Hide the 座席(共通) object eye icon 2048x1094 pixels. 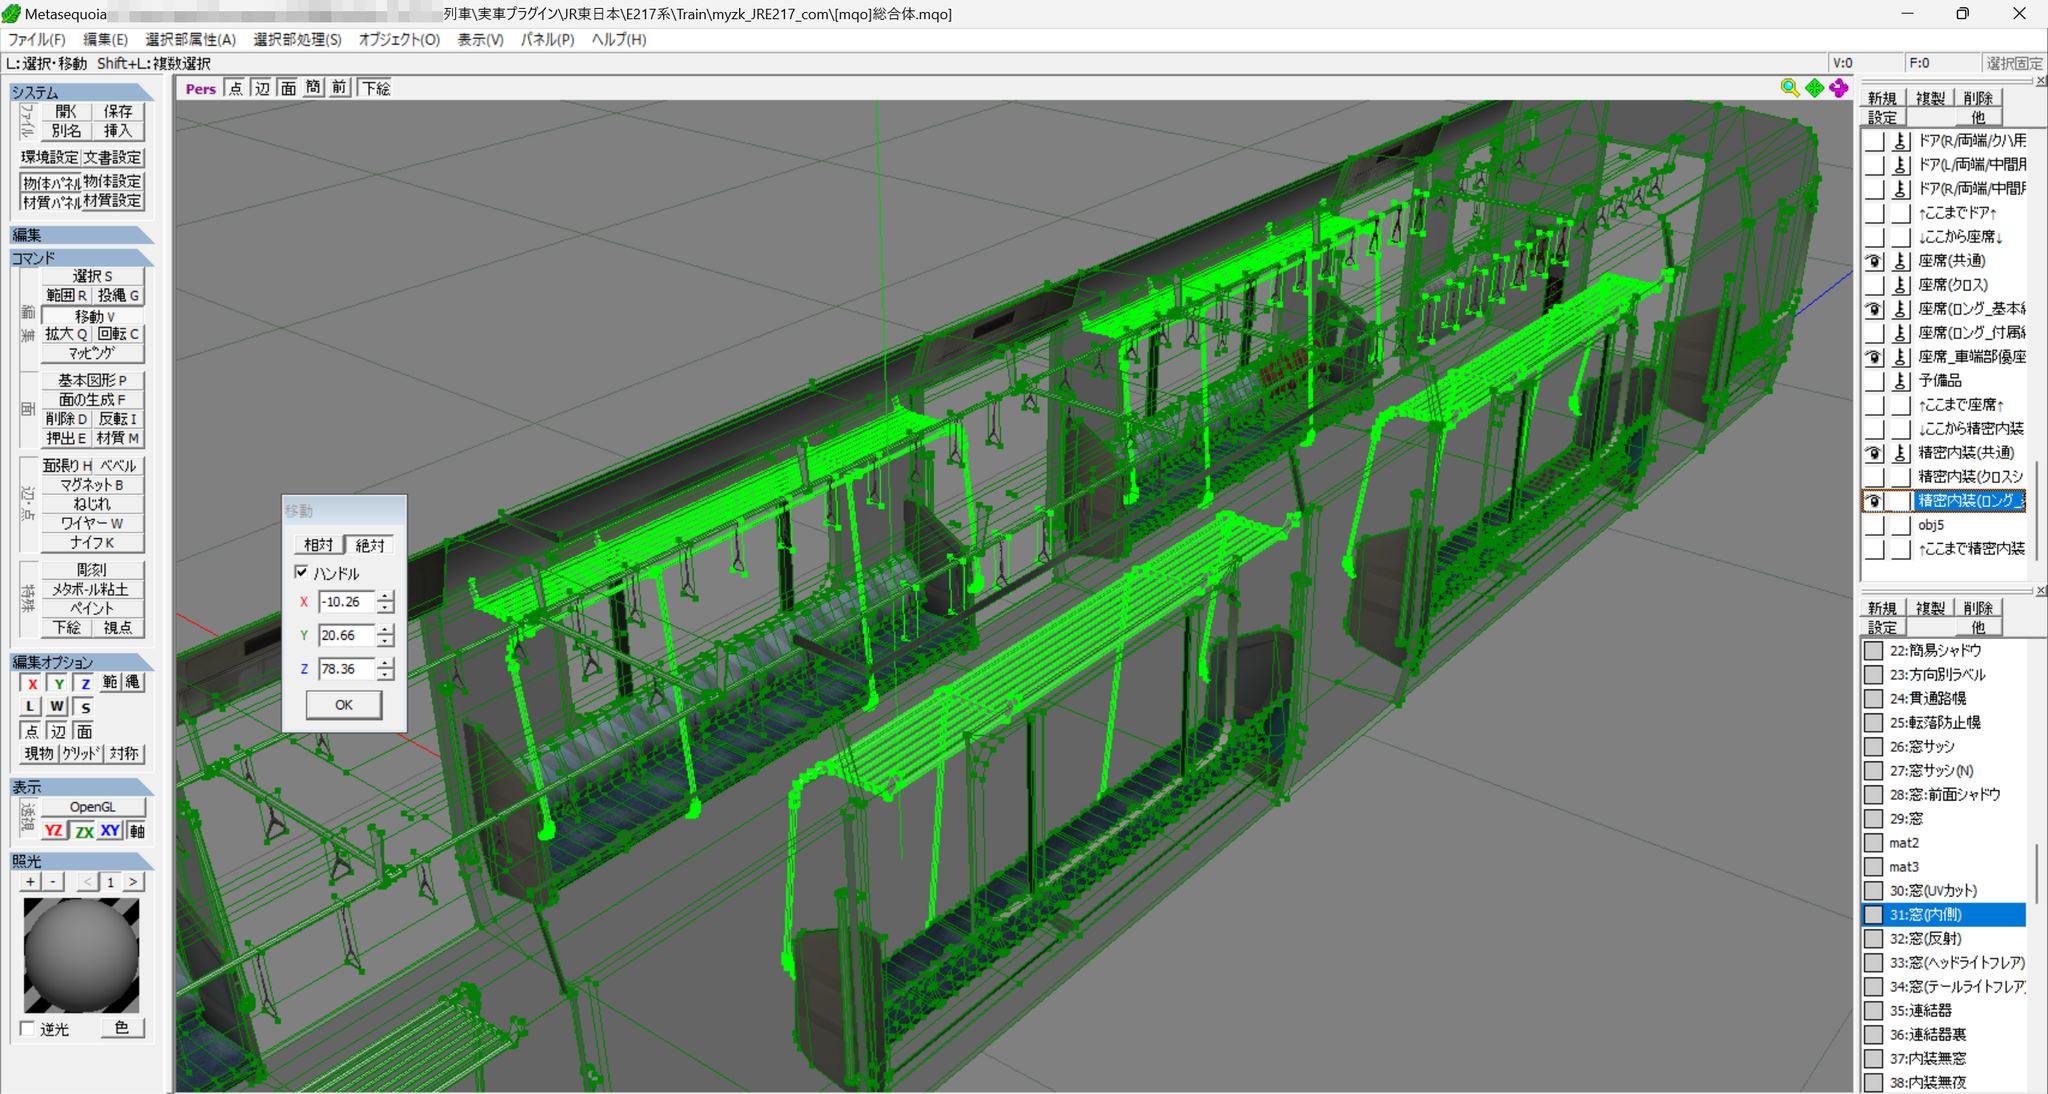1874,261
